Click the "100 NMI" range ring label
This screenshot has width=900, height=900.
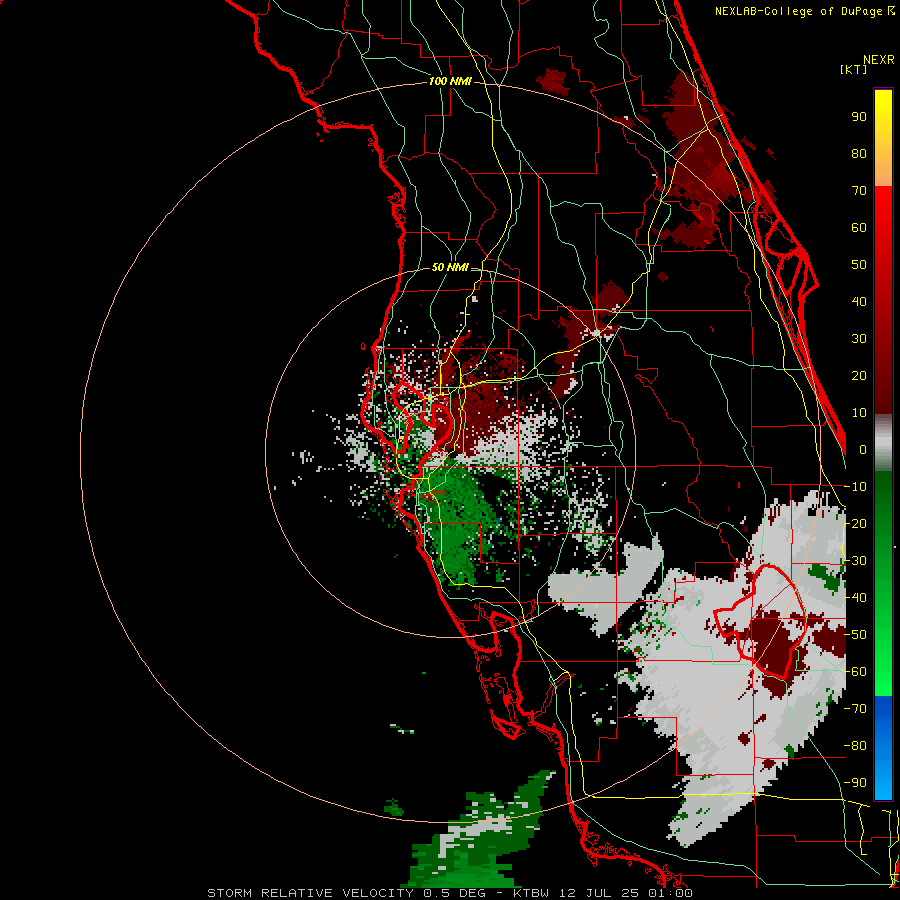(450, 82)
